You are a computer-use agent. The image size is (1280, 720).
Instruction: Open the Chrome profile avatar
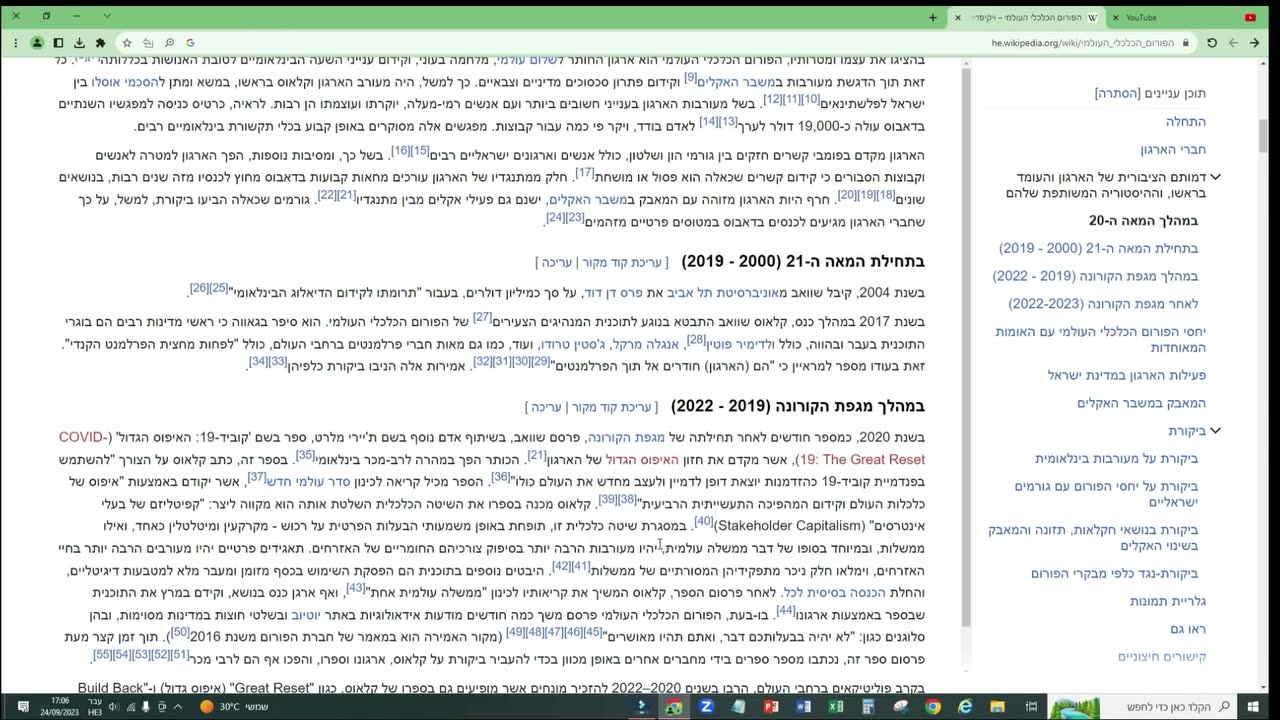coord(37,43)
